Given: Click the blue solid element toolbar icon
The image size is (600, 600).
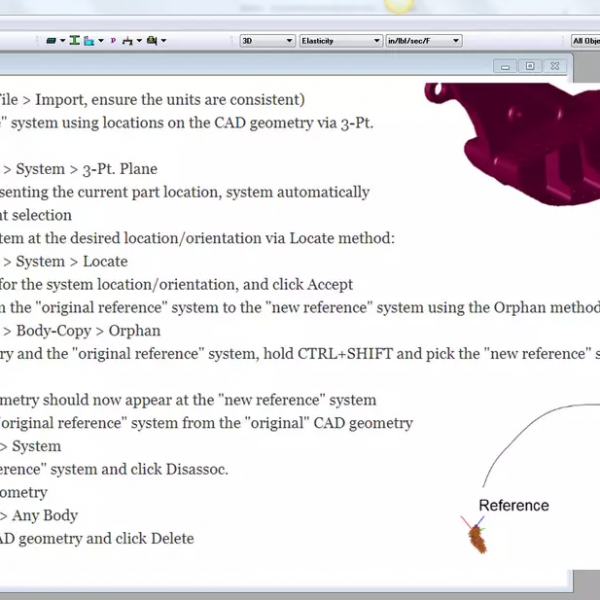Looking at the screenshot, I should pos(89,41).
